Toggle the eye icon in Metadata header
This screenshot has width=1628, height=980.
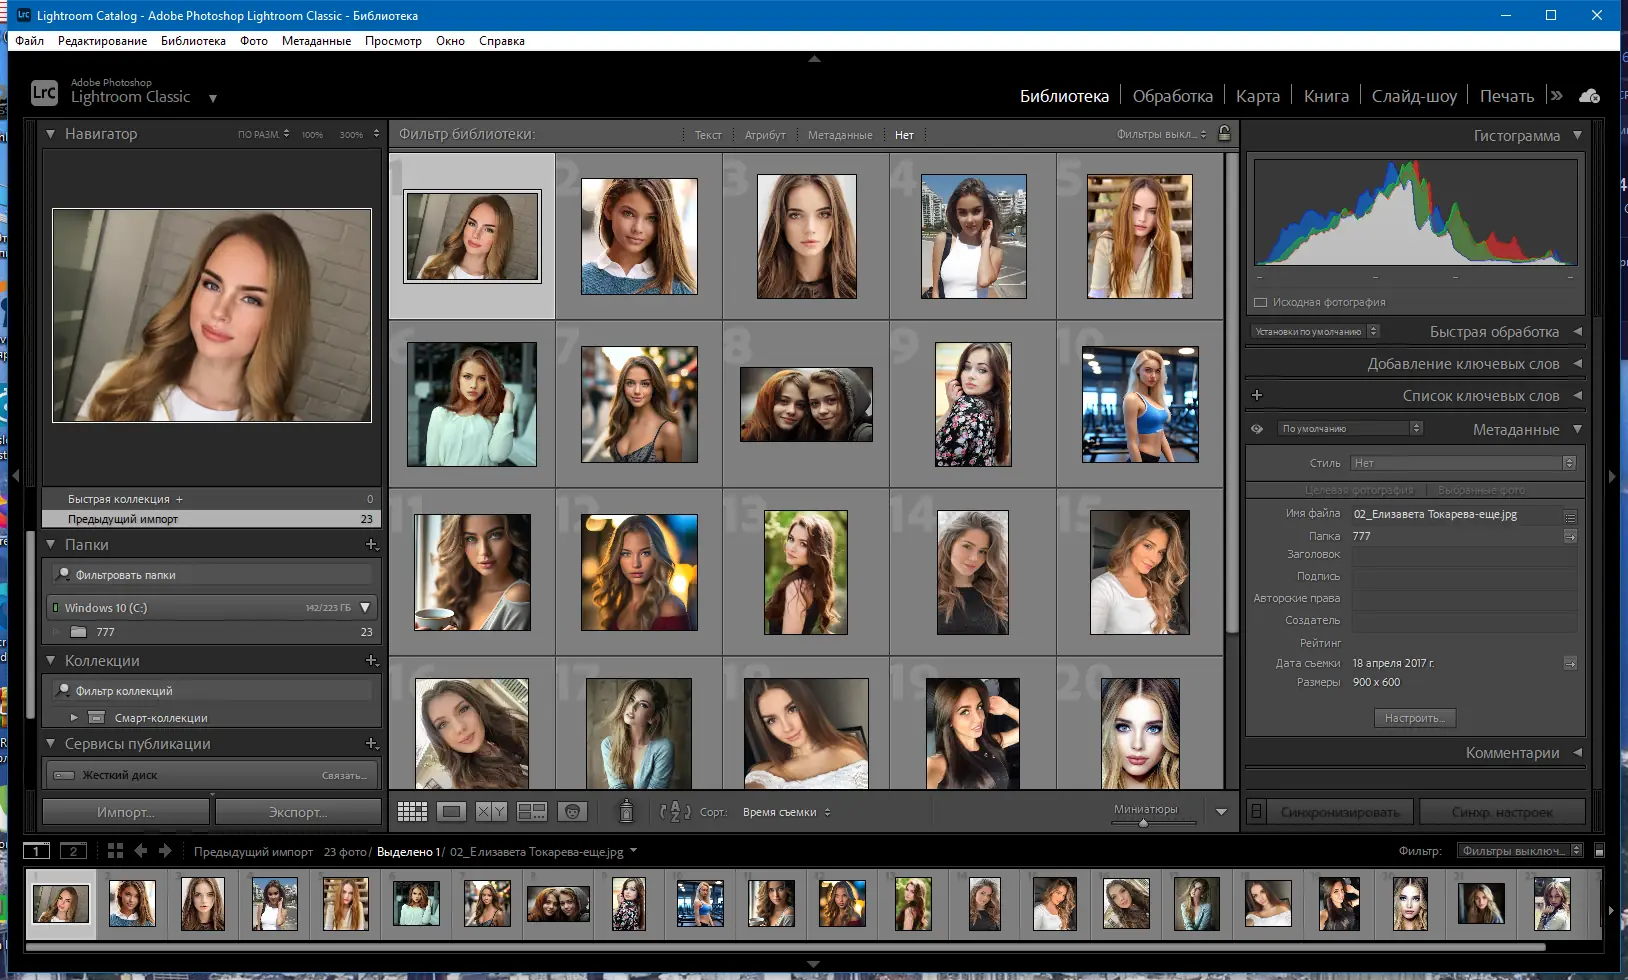[1257, 429]
